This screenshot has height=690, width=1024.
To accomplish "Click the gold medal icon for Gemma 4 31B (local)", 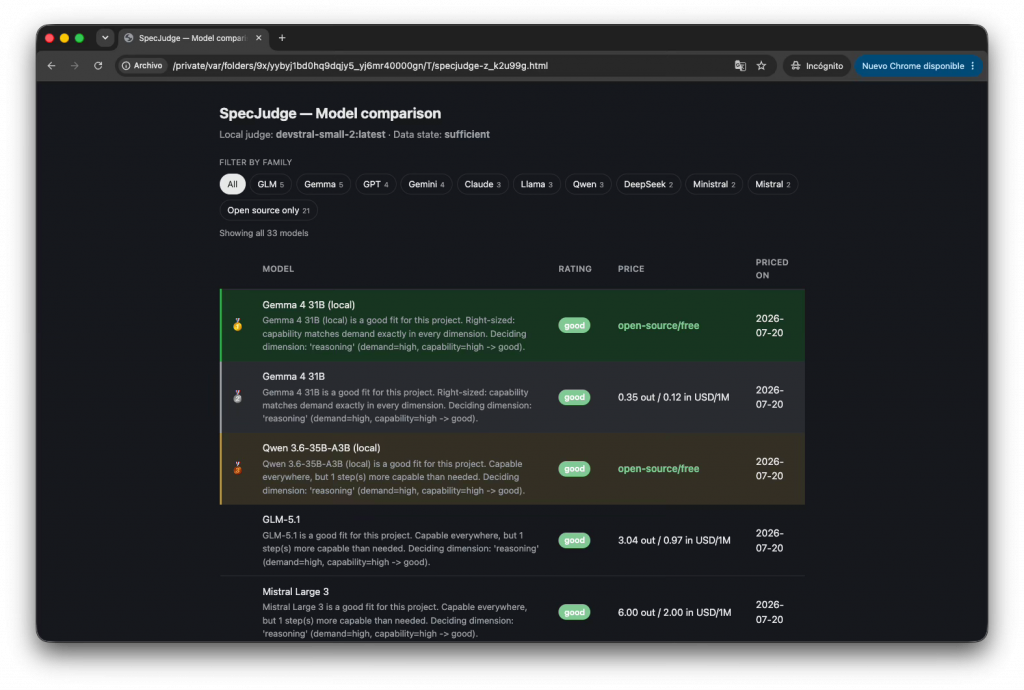I will pyautogui.click(x=238, y=325).
